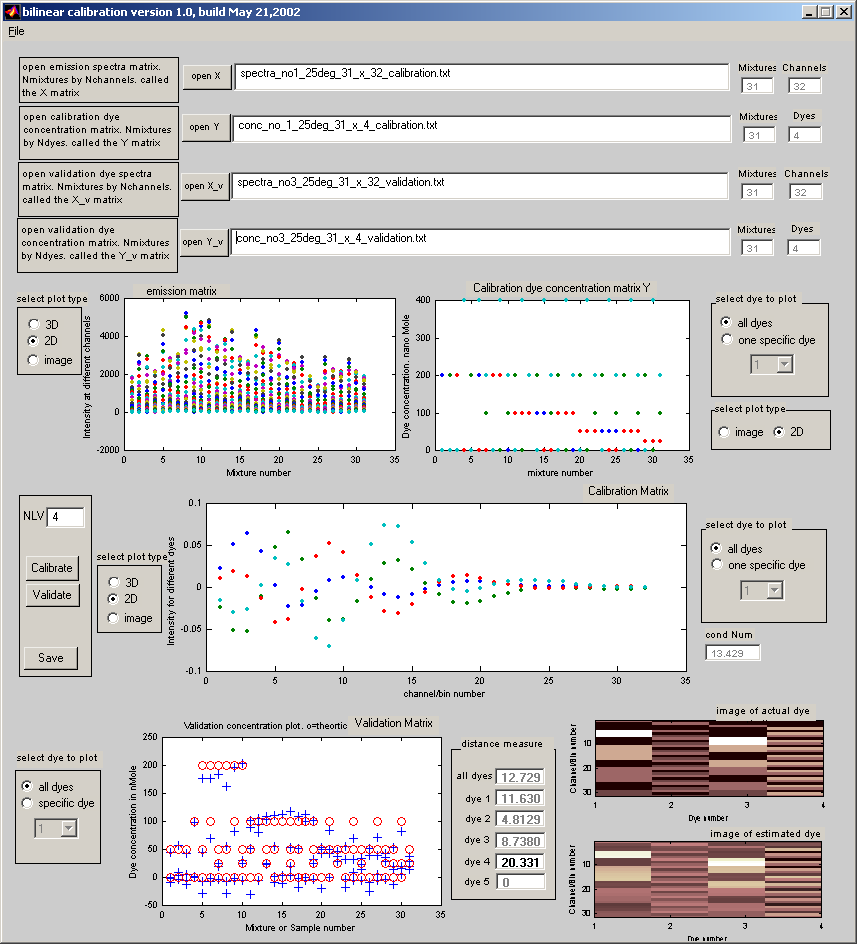Choose 'specific dye' for the validation plot
Screen dimensions: 857x944
click(x=30, y=803)
